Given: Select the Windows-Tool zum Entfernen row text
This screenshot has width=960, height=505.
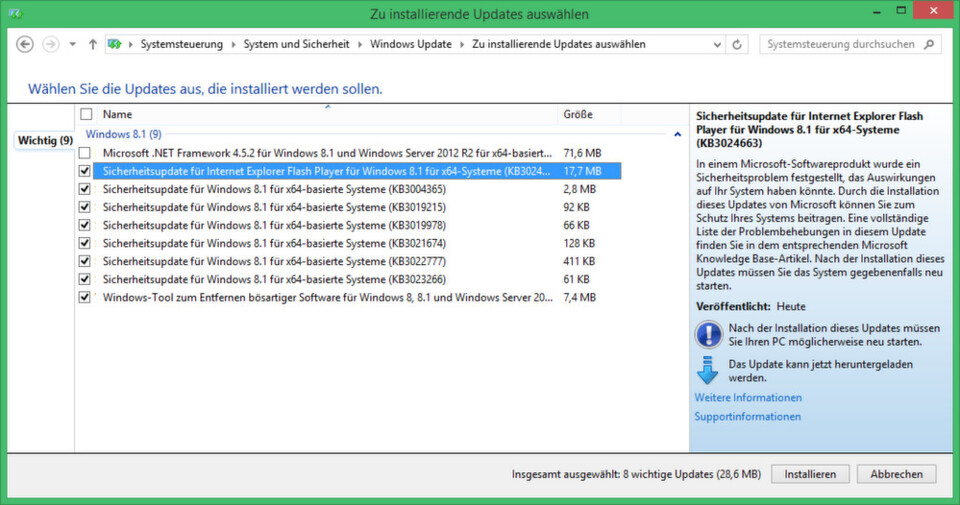Looking at the screenshot, I should click(328, 297).
